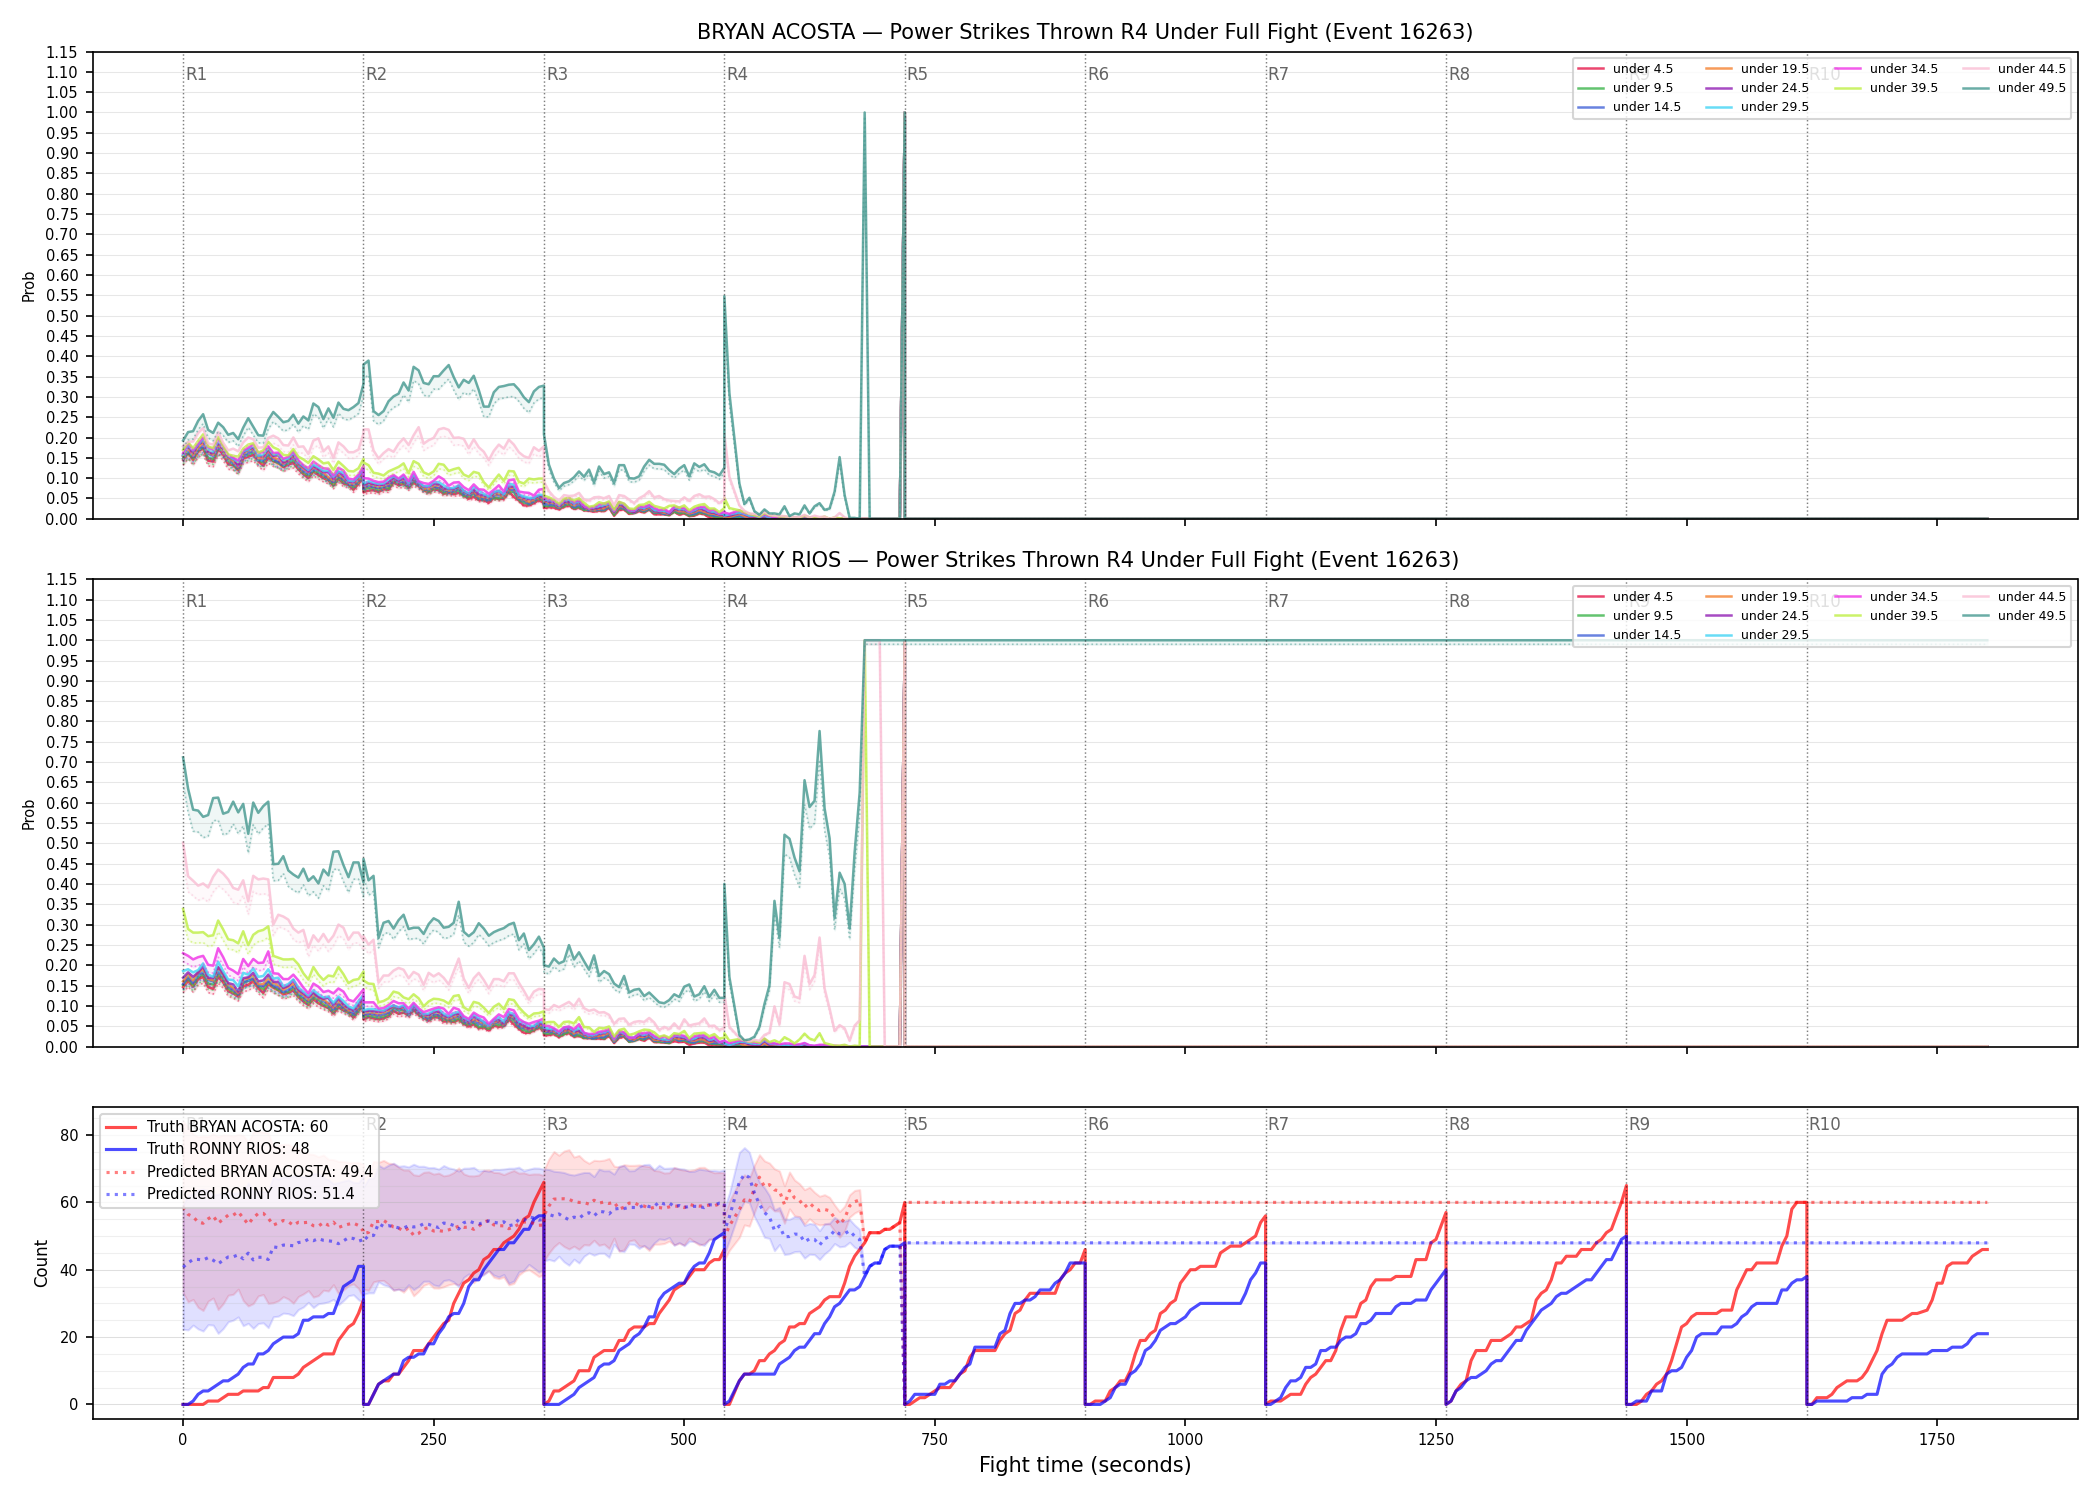Viewport: 2100px width, 1500px height.
Task: Click the 'Count' y-axis label
Action: tap(41, 1263)
